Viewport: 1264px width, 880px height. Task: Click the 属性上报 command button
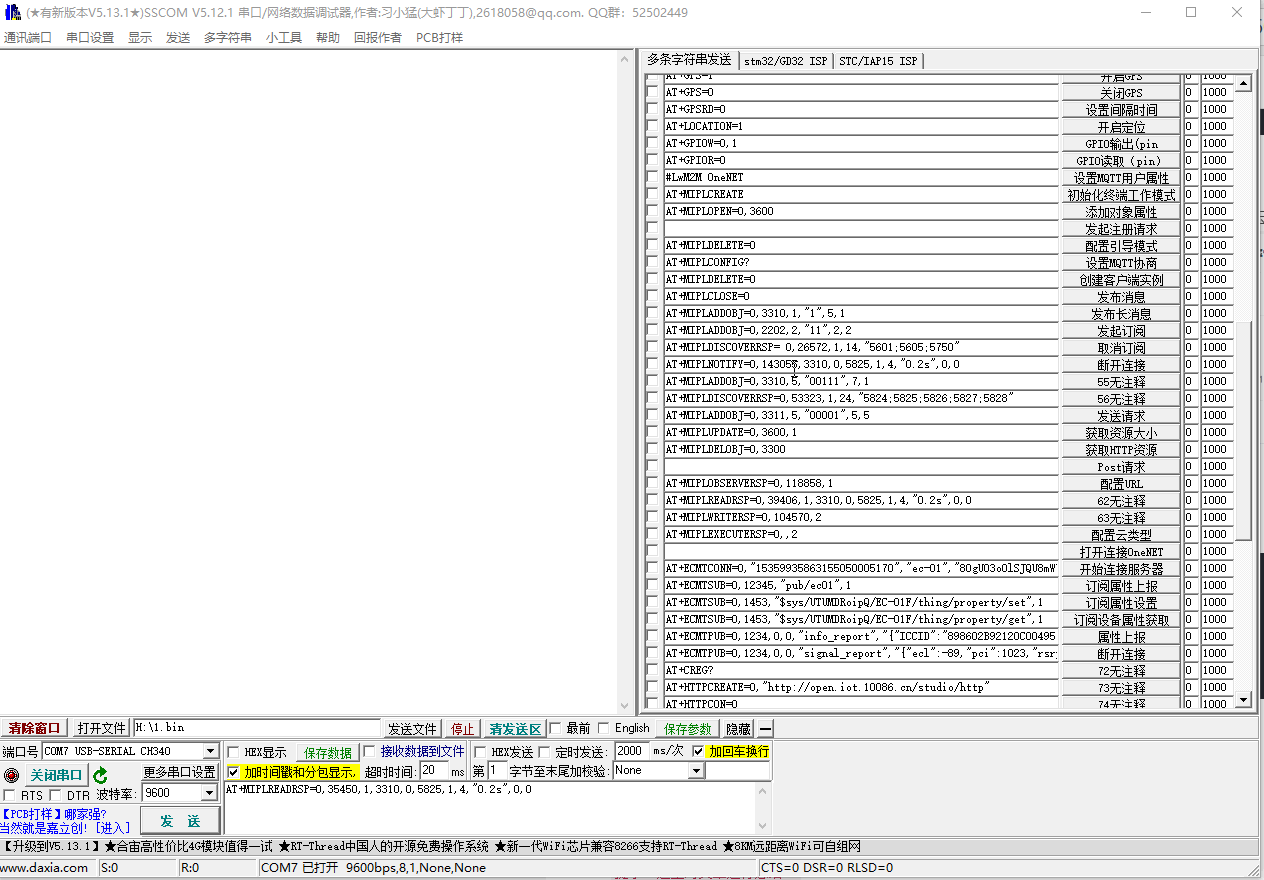tap(1121, 637)
